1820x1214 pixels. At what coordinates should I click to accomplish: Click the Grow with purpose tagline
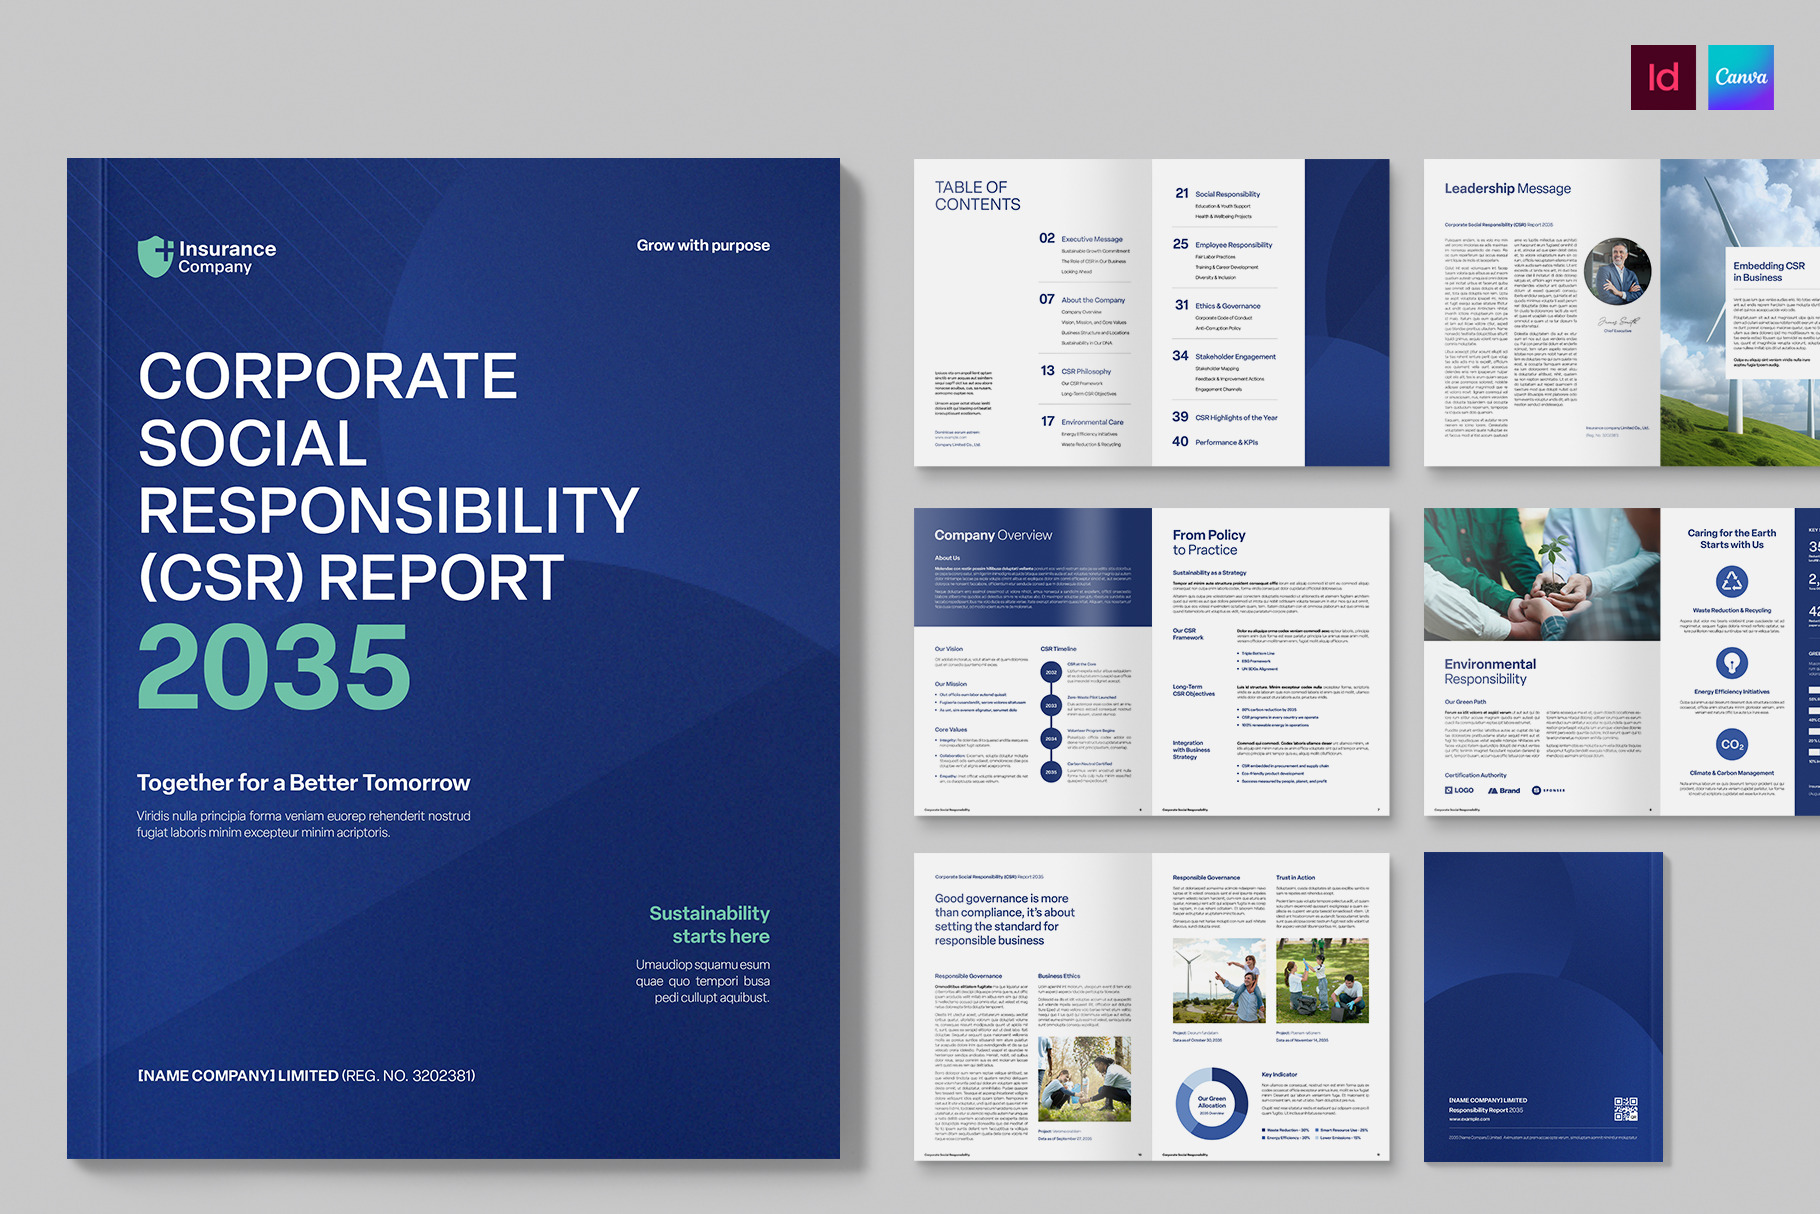click(703, 245)
